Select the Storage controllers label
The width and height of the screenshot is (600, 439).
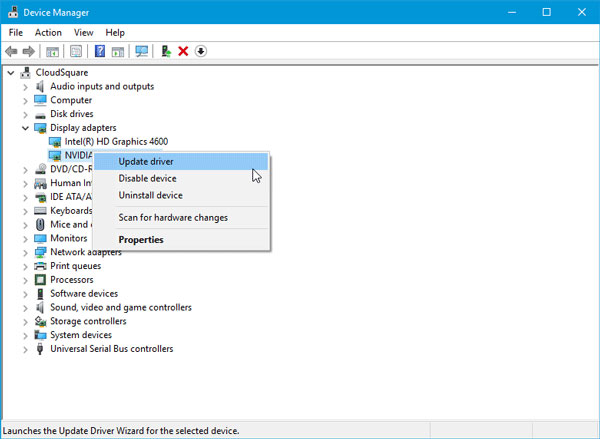click(88, 321)
